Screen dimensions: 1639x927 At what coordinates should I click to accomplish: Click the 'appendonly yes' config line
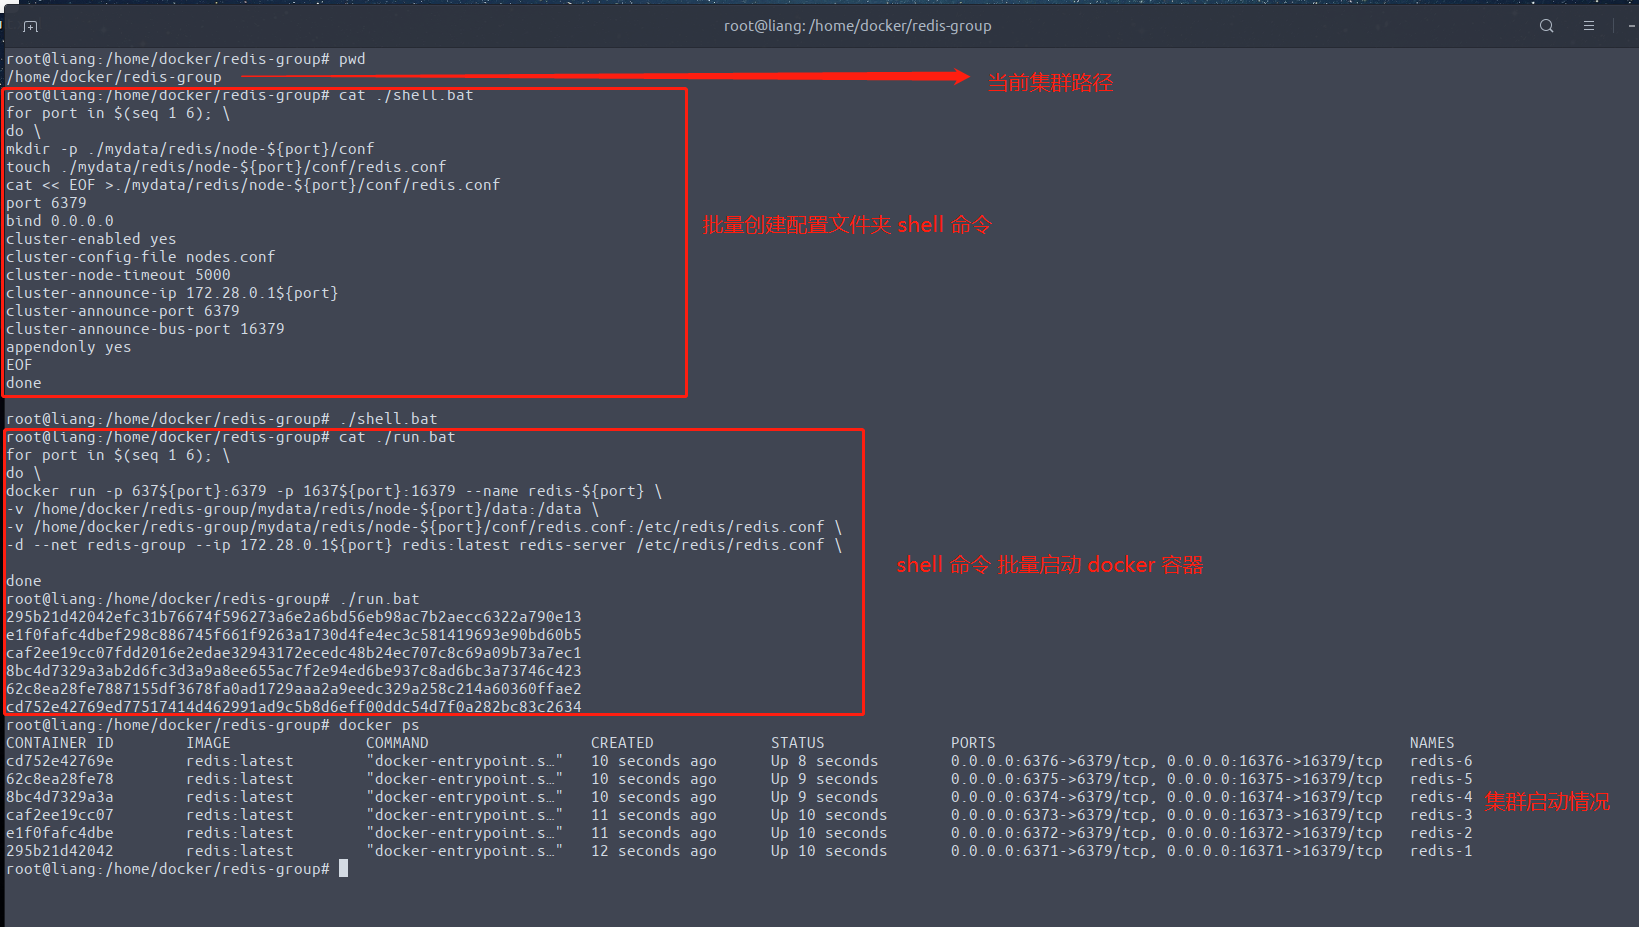[x=68, y=347]
